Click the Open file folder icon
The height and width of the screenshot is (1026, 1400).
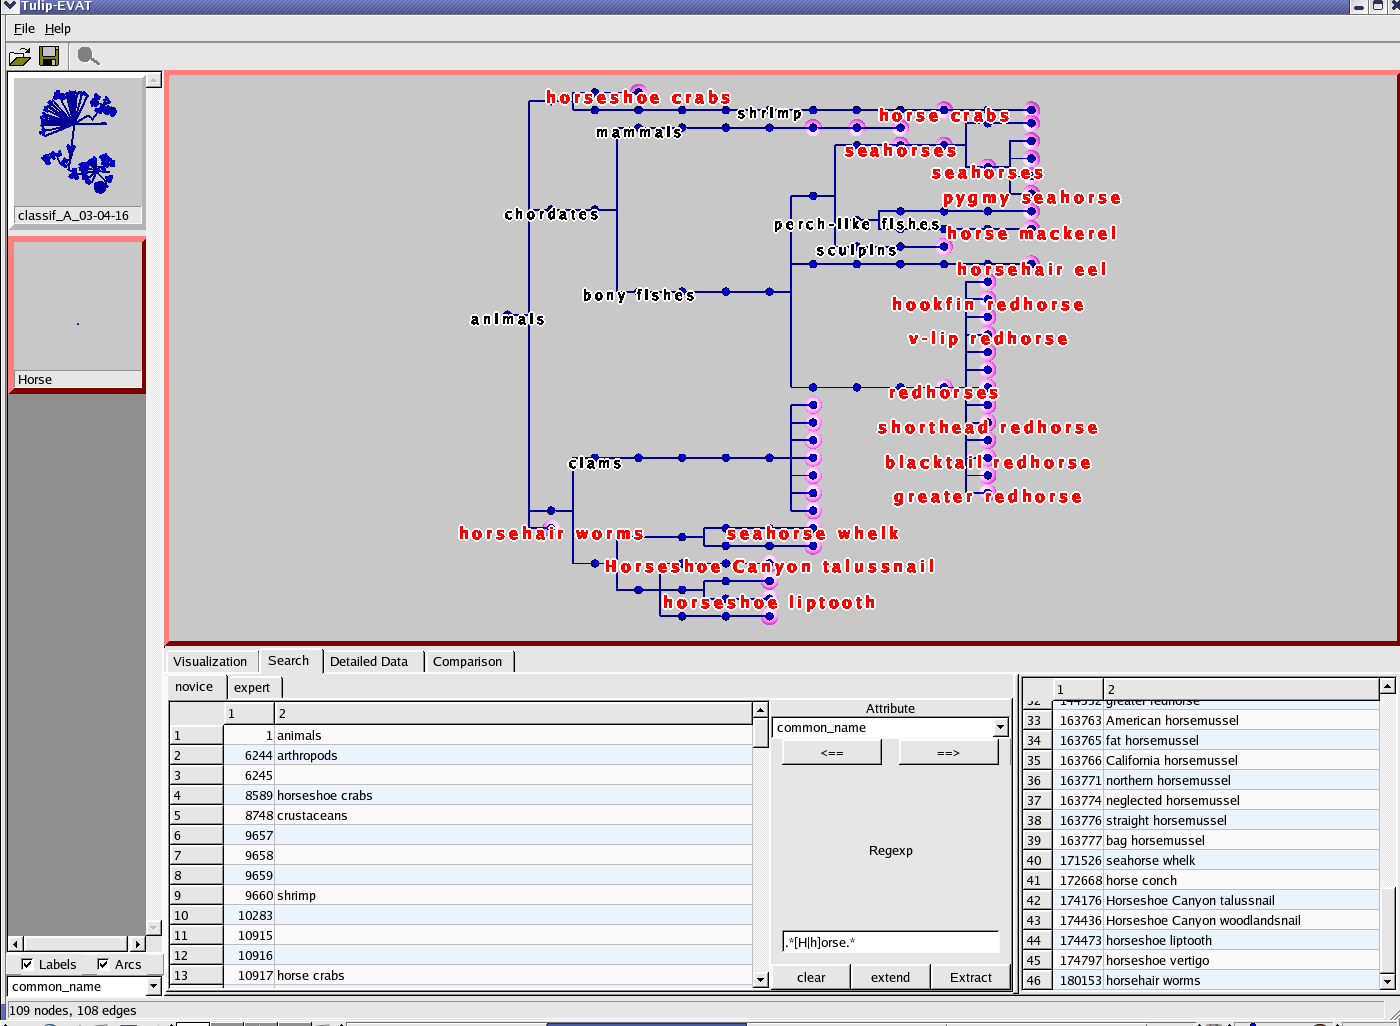(x=20, y=57)
